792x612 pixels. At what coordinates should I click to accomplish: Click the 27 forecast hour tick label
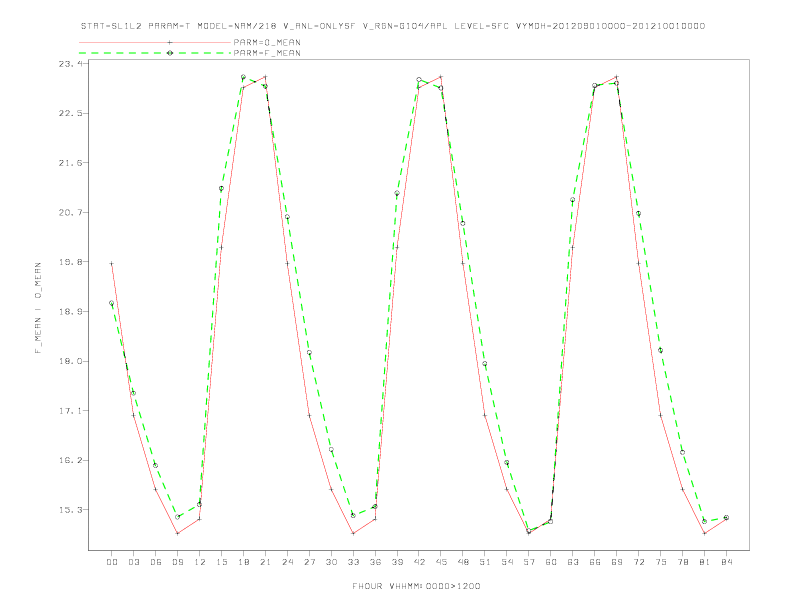pyautogui.click(x=309, y=562)
